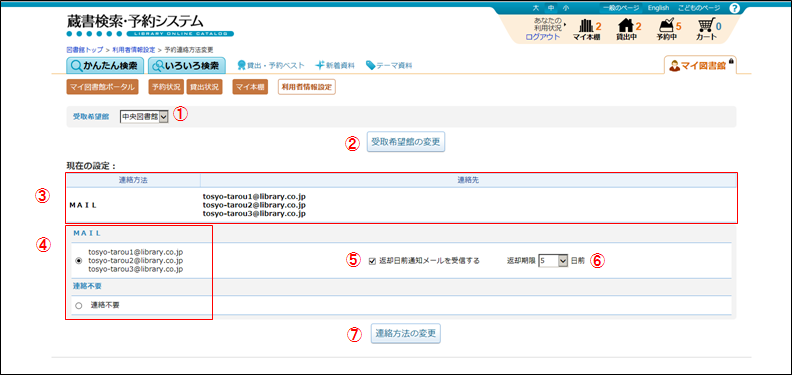The image size is (792, 375).
Task: Open the help question mark icon
Action: tap(734, 8)
